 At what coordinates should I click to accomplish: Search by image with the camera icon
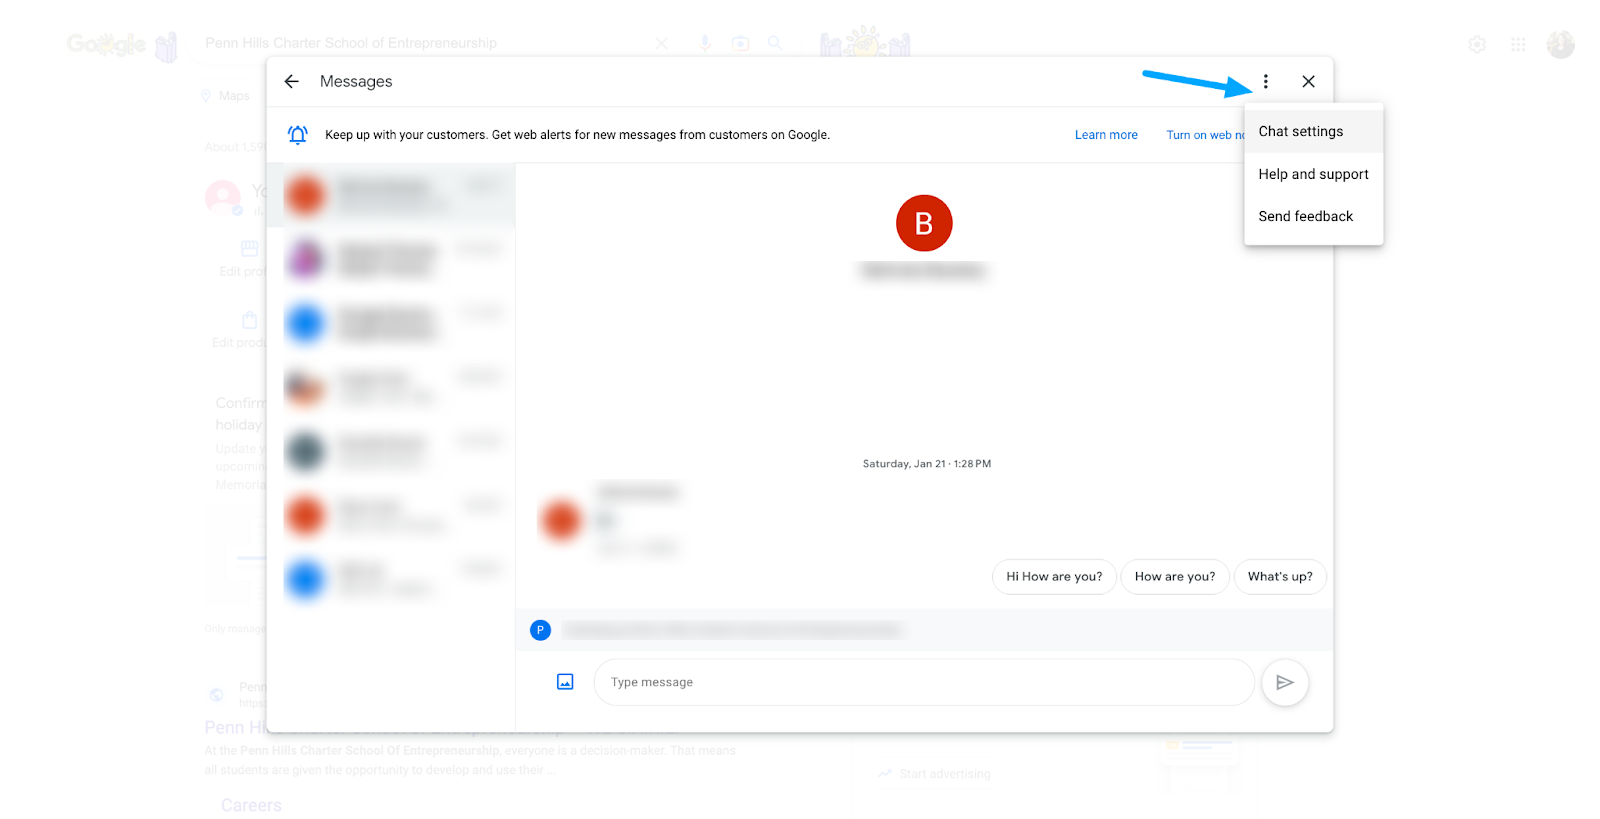(741, 43)
